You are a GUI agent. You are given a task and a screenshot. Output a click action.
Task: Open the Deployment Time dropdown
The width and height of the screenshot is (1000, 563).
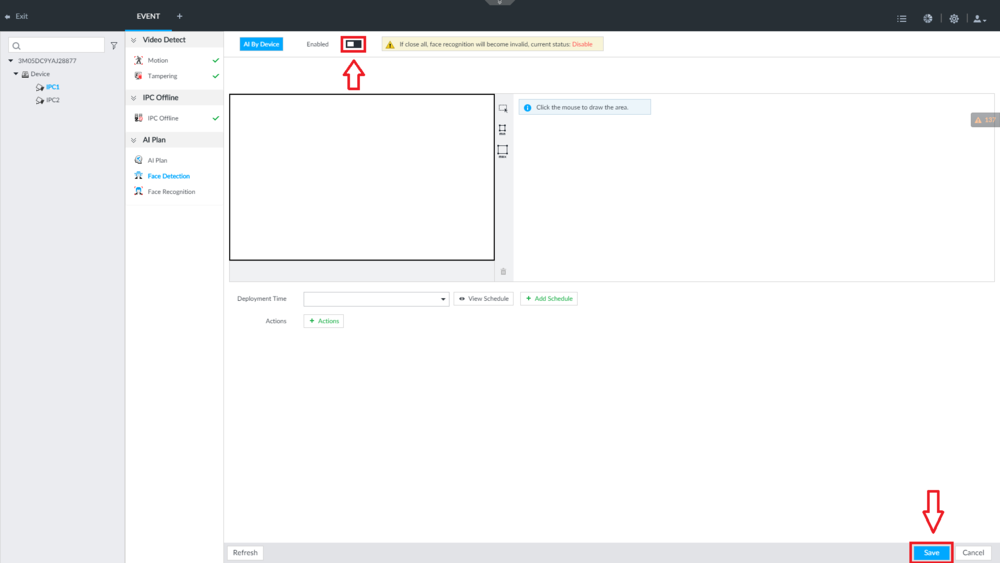point(376,299)
